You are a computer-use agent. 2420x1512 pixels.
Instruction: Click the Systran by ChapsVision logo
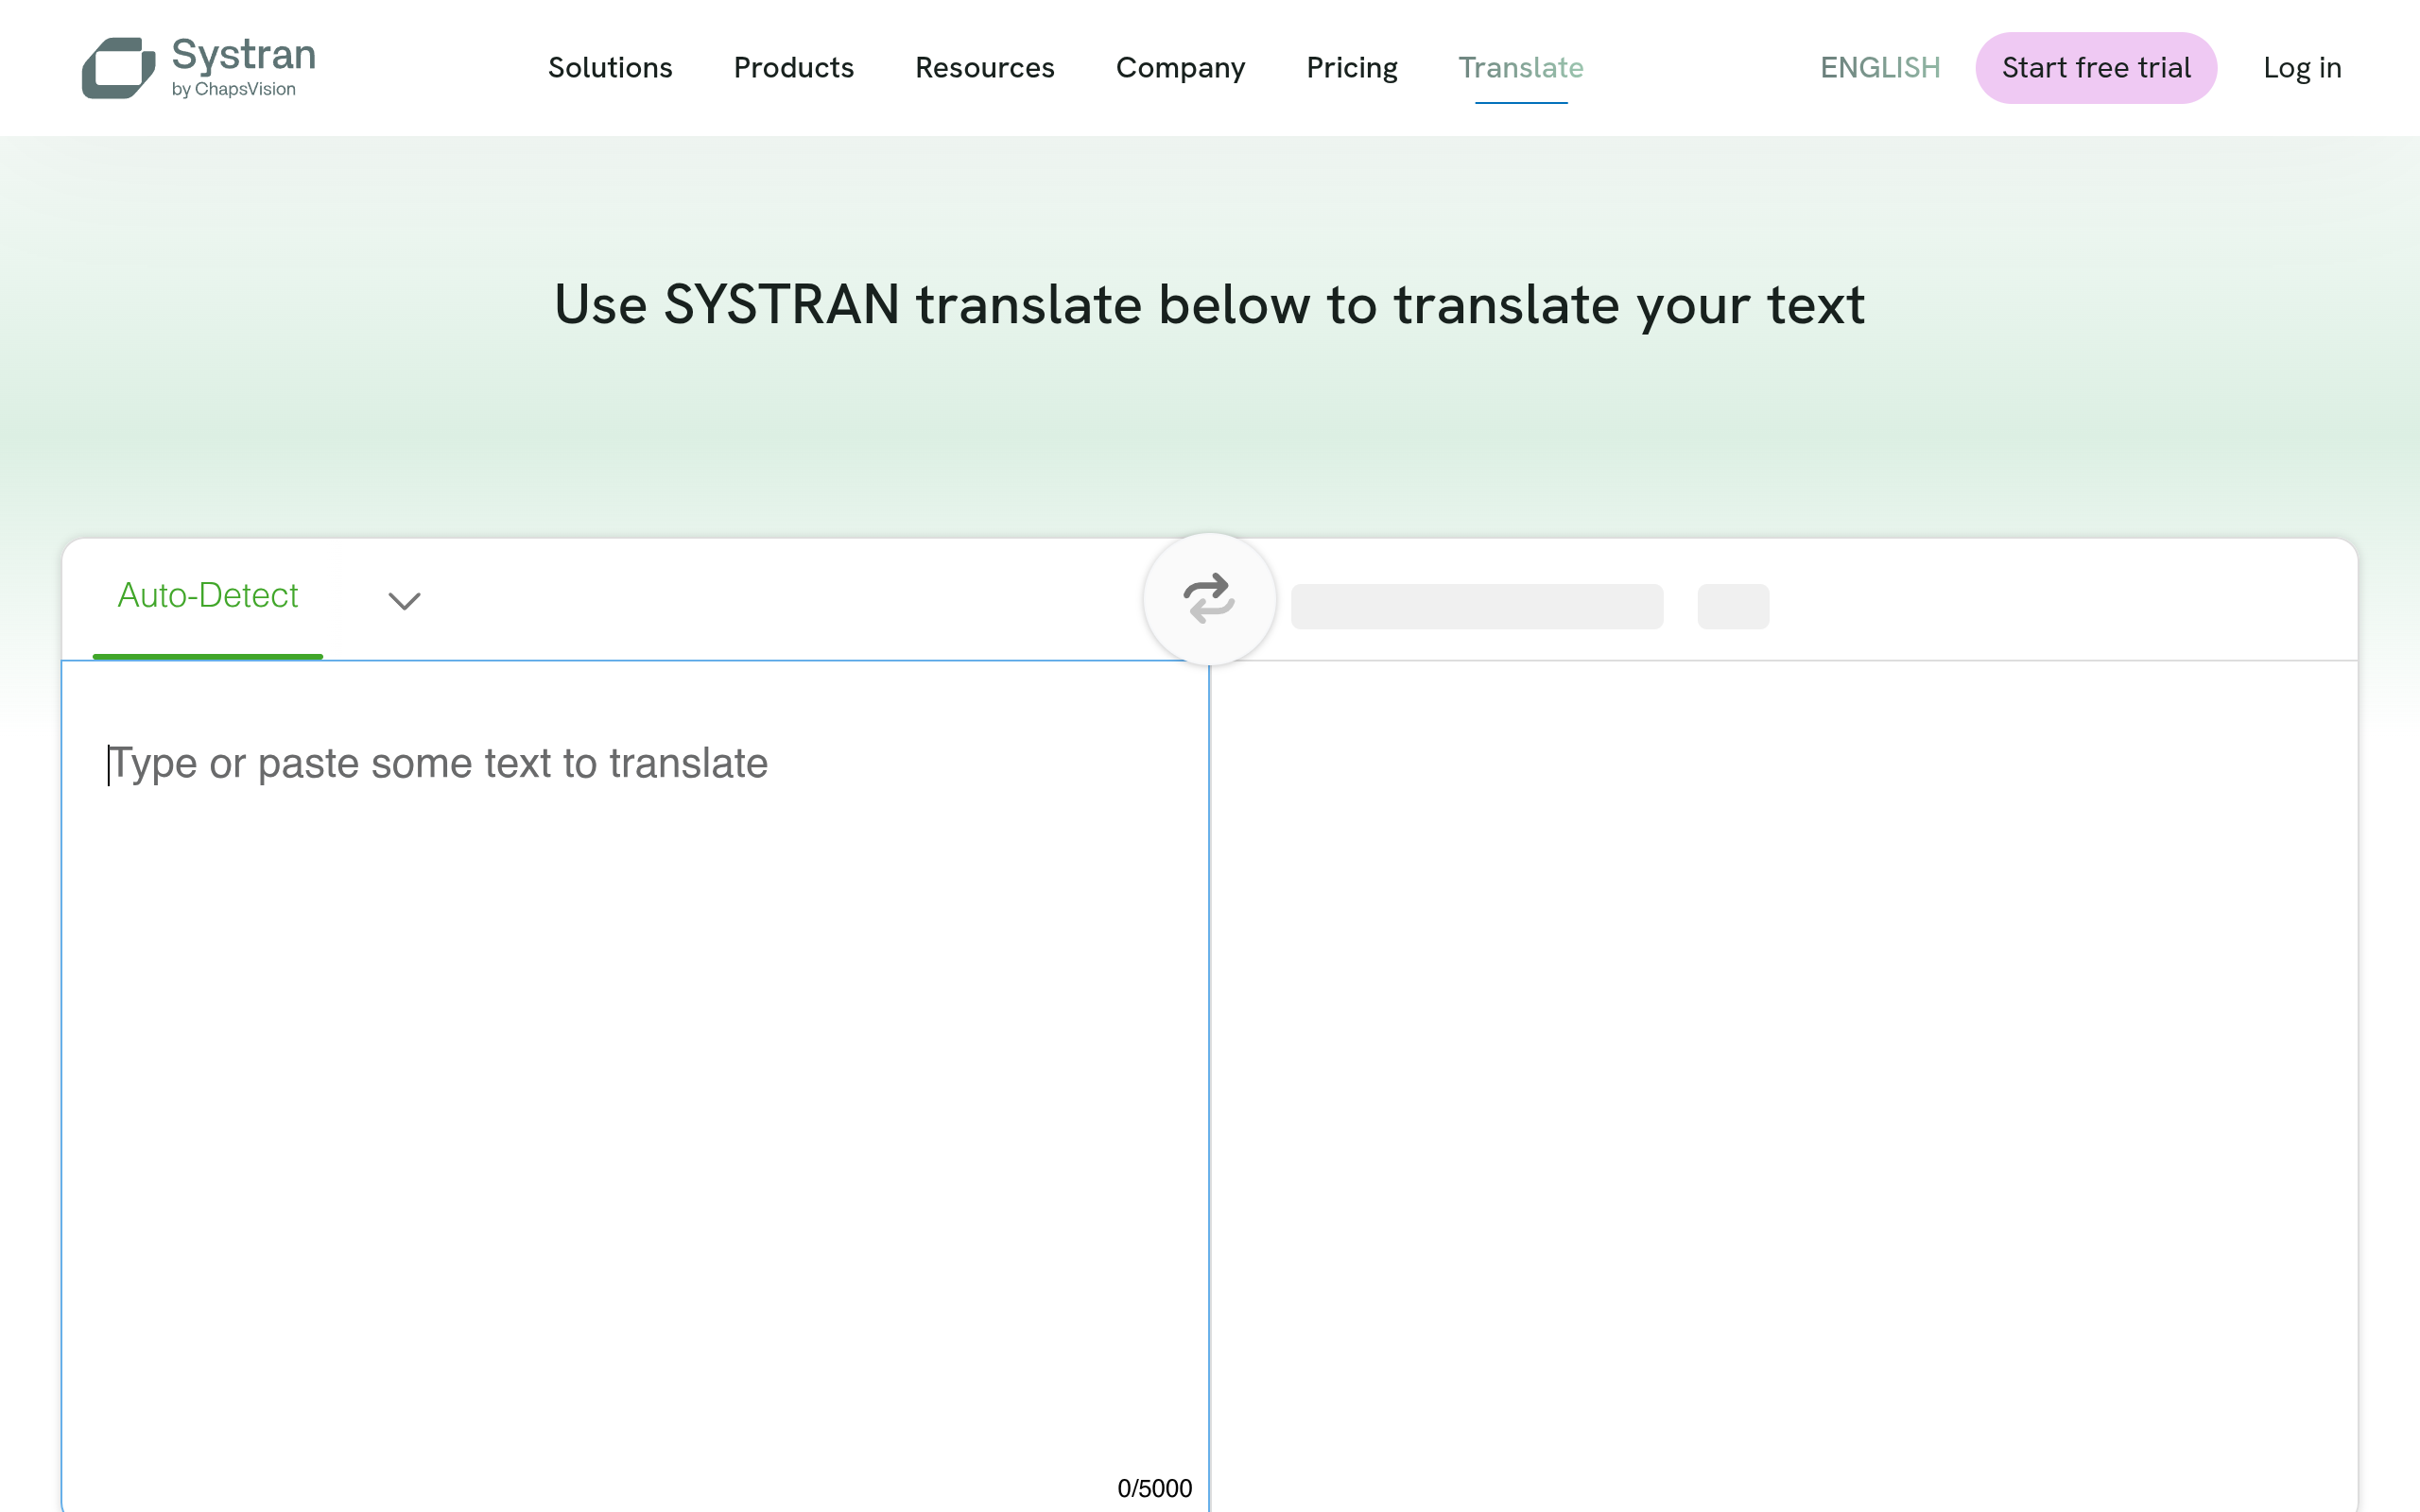tap(199, 67)
